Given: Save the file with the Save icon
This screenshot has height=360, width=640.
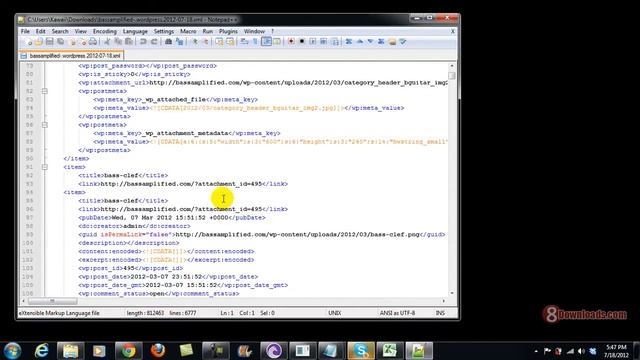Looking at the screenshot, I should (49, 42).
